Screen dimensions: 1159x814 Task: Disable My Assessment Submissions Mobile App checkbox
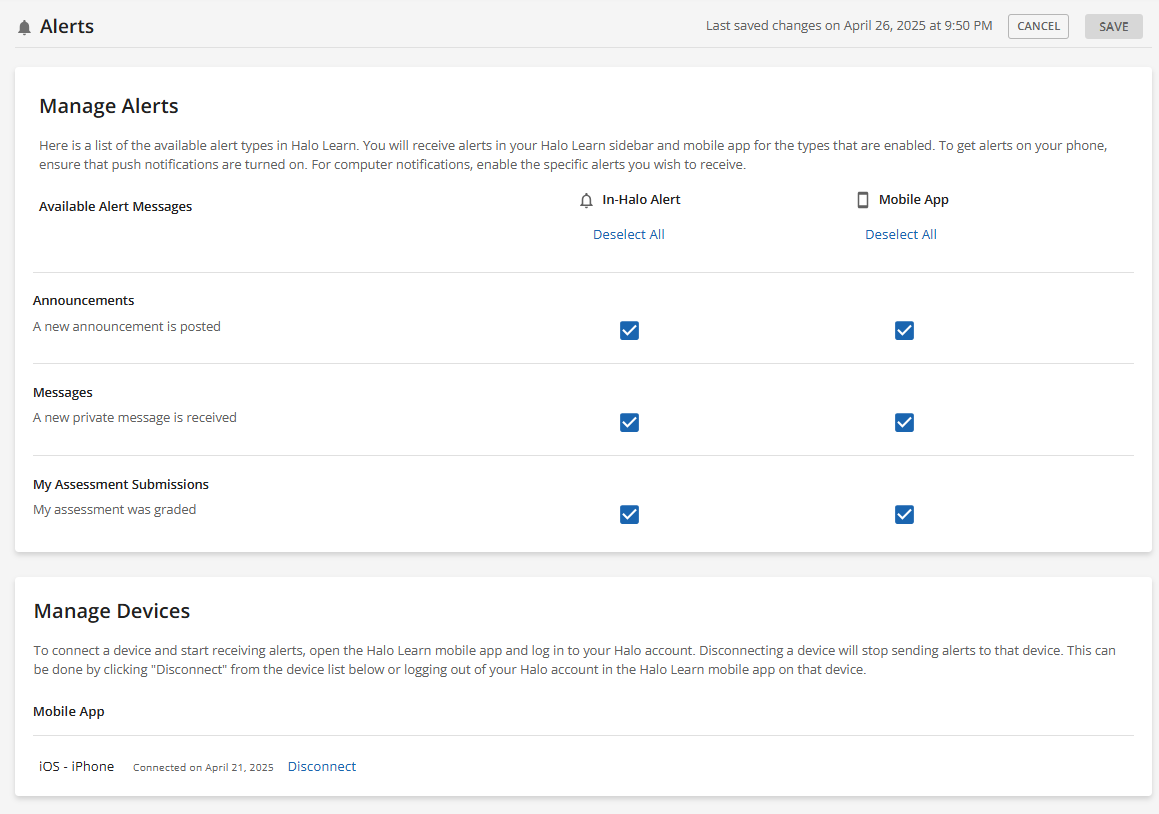904,515
